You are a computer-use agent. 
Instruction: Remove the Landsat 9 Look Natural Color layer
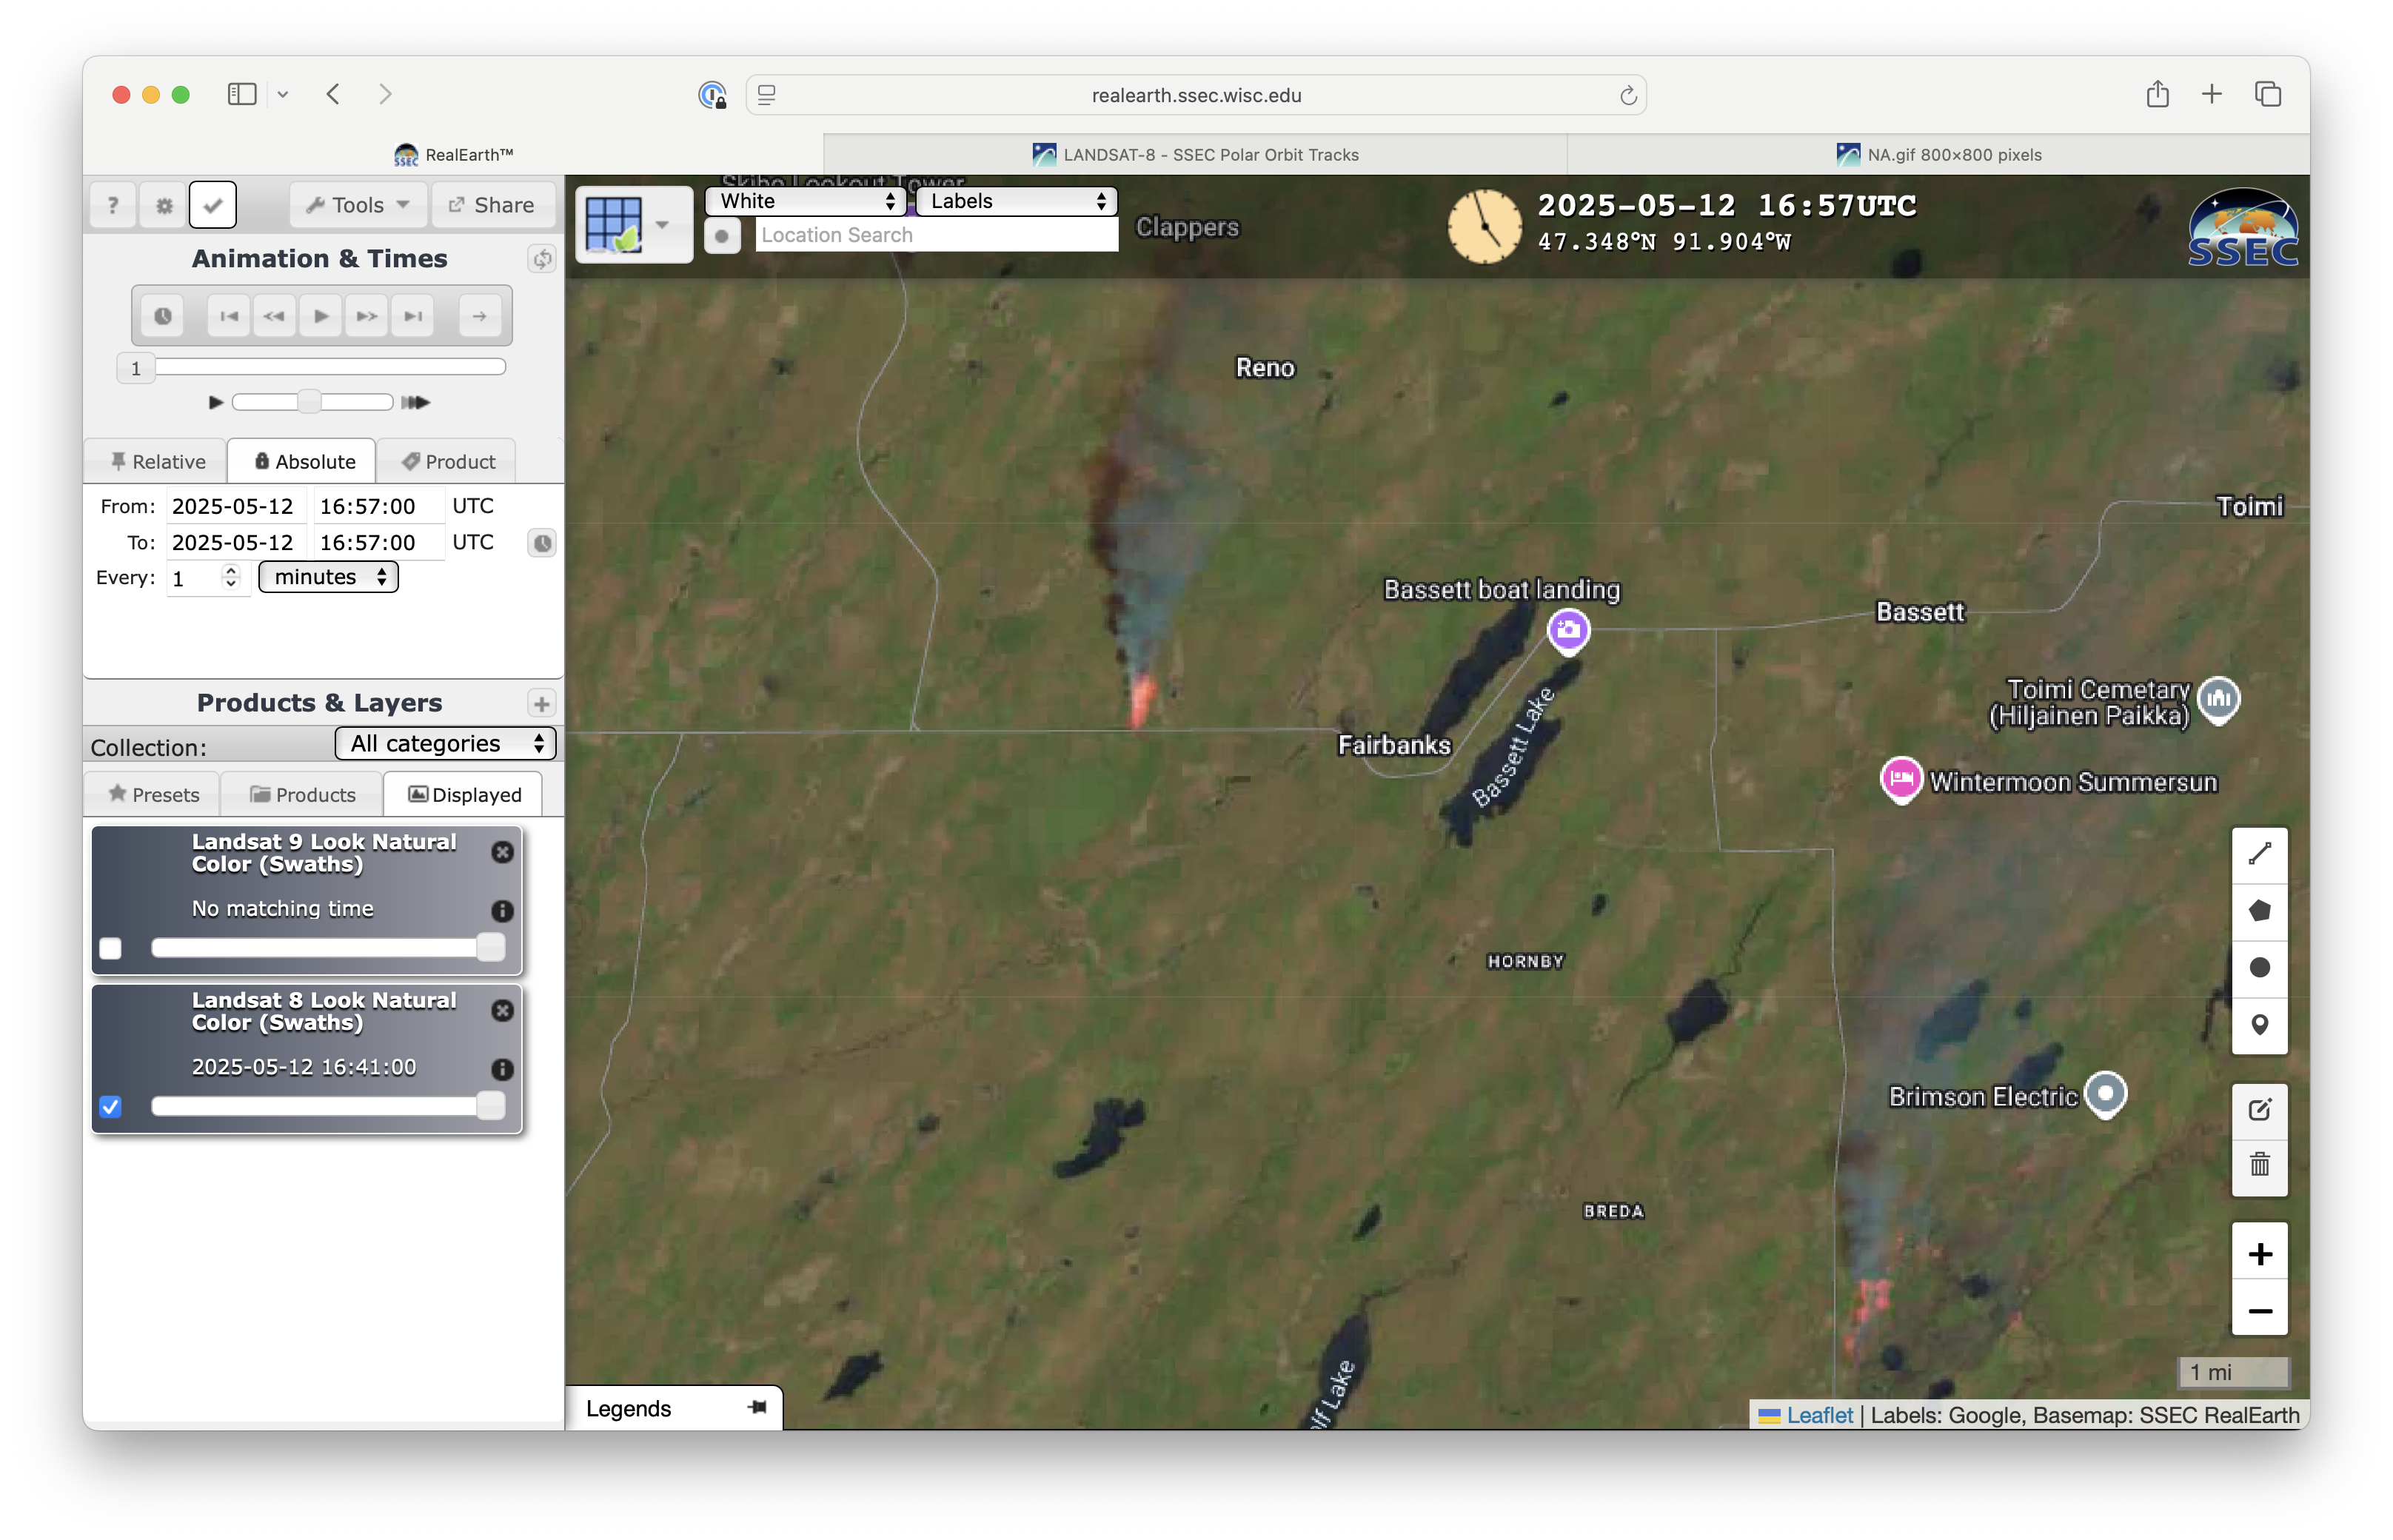click(x=502, y=852)
